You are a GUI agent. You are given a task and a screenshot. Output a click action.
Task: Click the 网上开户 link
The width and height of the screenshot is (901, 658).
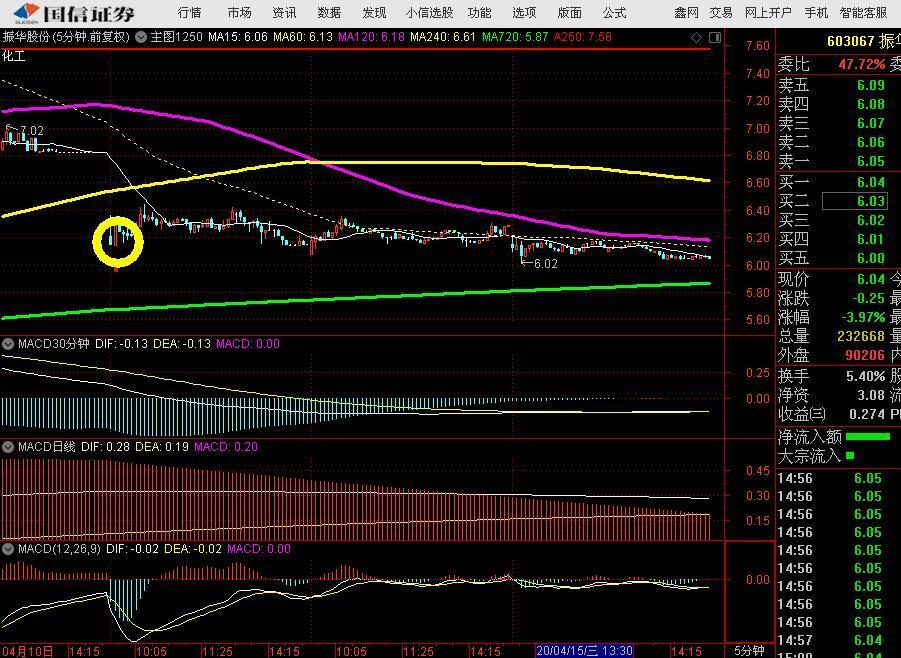pos(768,13)
